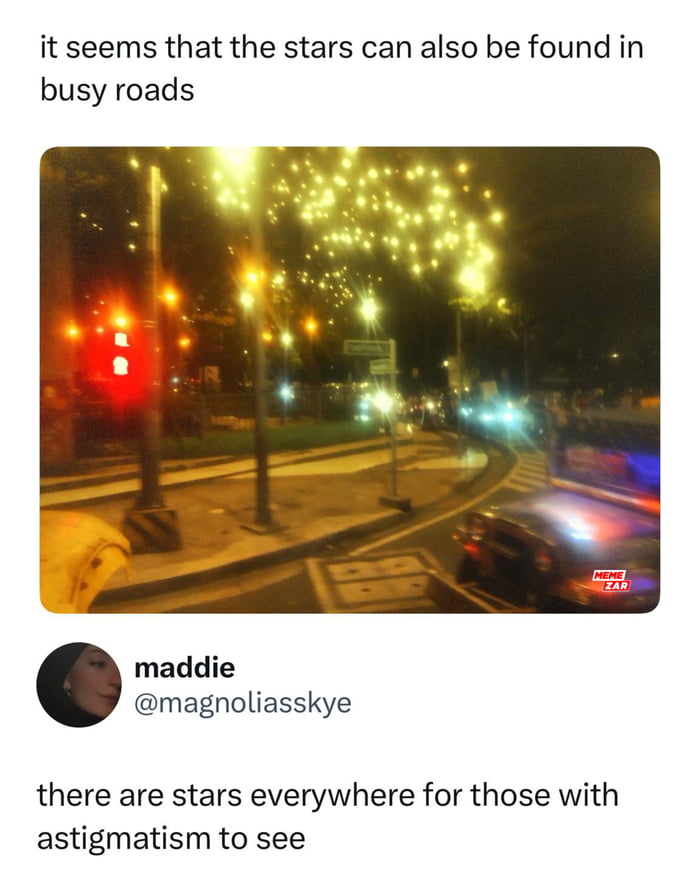
Task: Open the night street photo attachment
Action: point(350,380)
